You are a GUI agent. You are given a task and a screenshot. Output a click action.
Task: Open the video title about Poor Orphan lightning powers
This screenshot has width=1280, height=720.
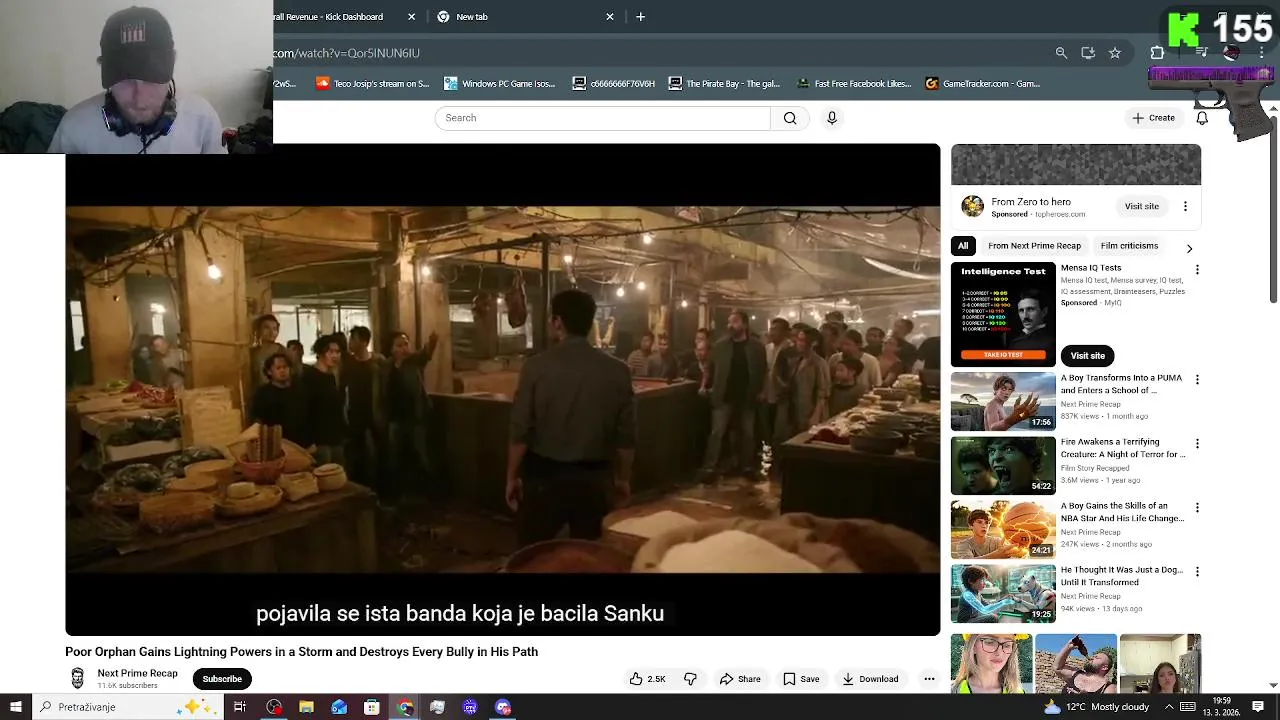coord(301,652)
